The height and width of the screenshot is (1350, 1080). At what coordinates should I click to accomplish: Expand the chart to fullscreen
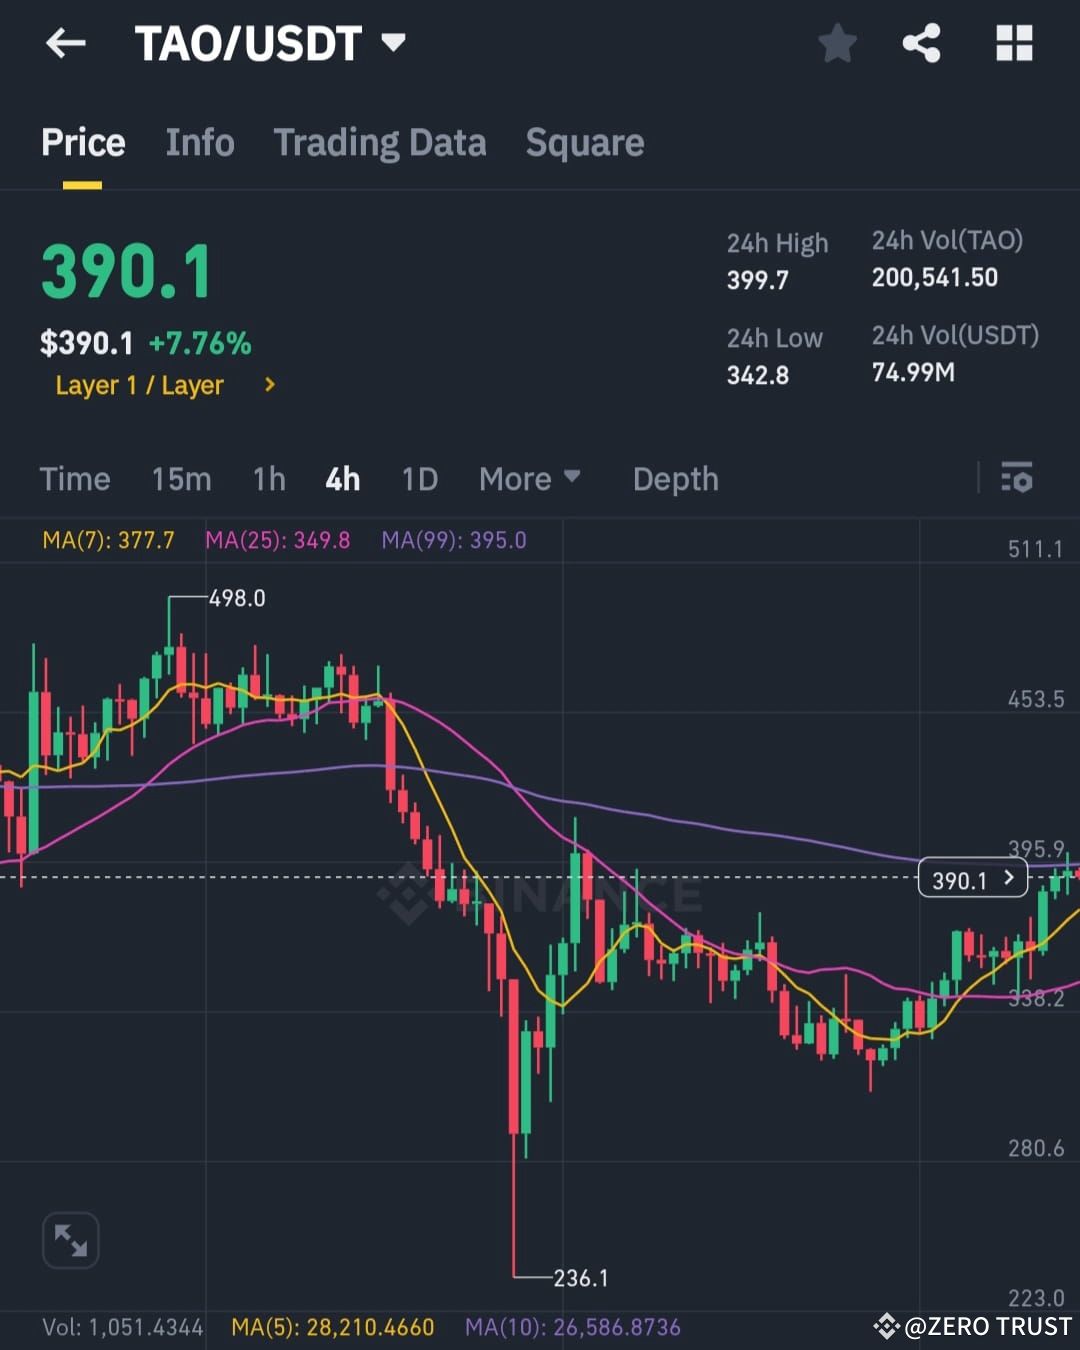point(70,1239)
